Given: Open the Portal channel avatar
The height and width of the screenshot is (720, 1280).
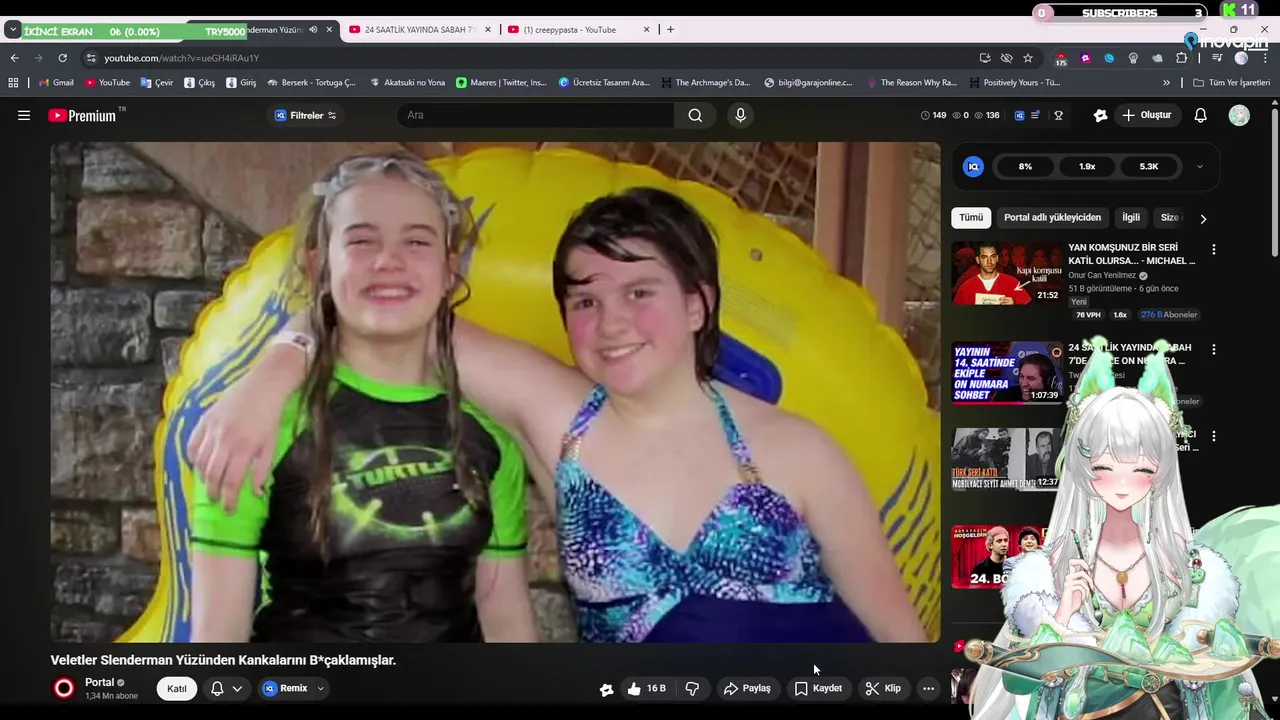Looking at the screenshot, I should (x=64, y=688).
